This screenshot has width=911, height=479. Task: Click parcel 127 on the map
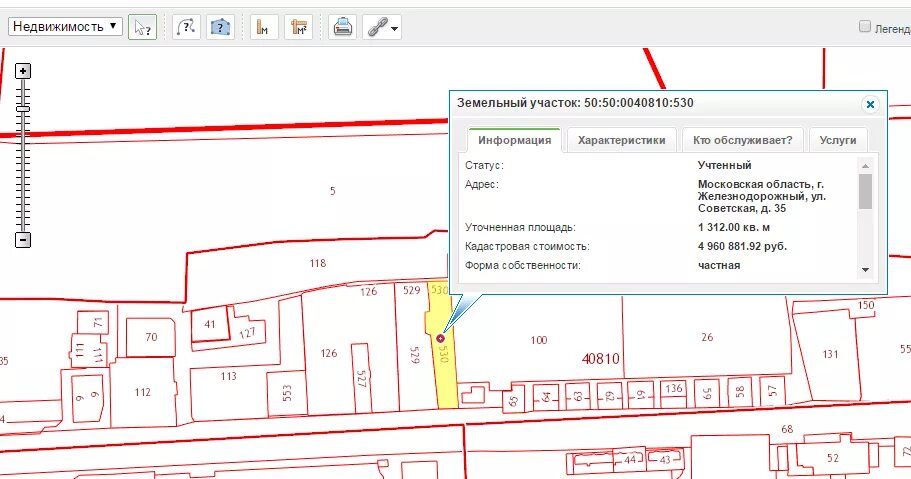pyautogui.click(x=247, y=333)
